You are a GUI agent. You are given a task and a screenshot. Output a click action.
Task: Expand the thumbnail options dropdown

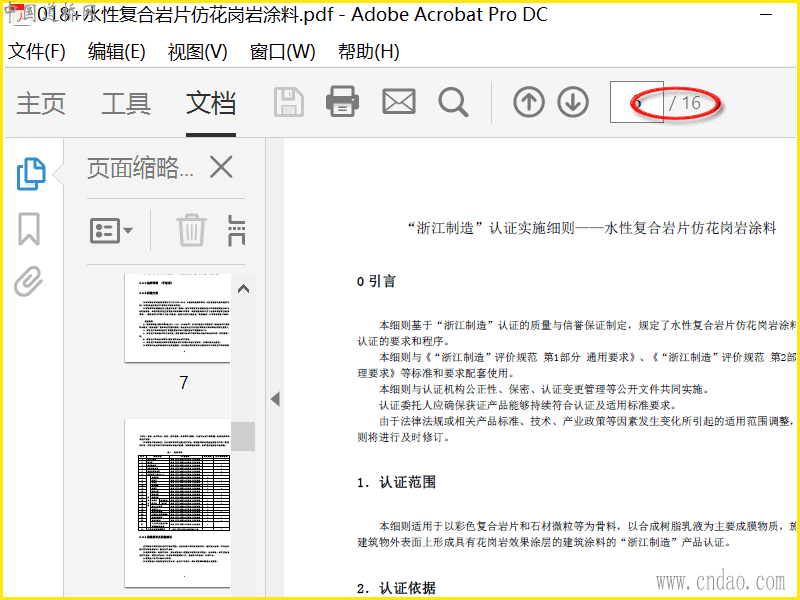pos(111,231)
